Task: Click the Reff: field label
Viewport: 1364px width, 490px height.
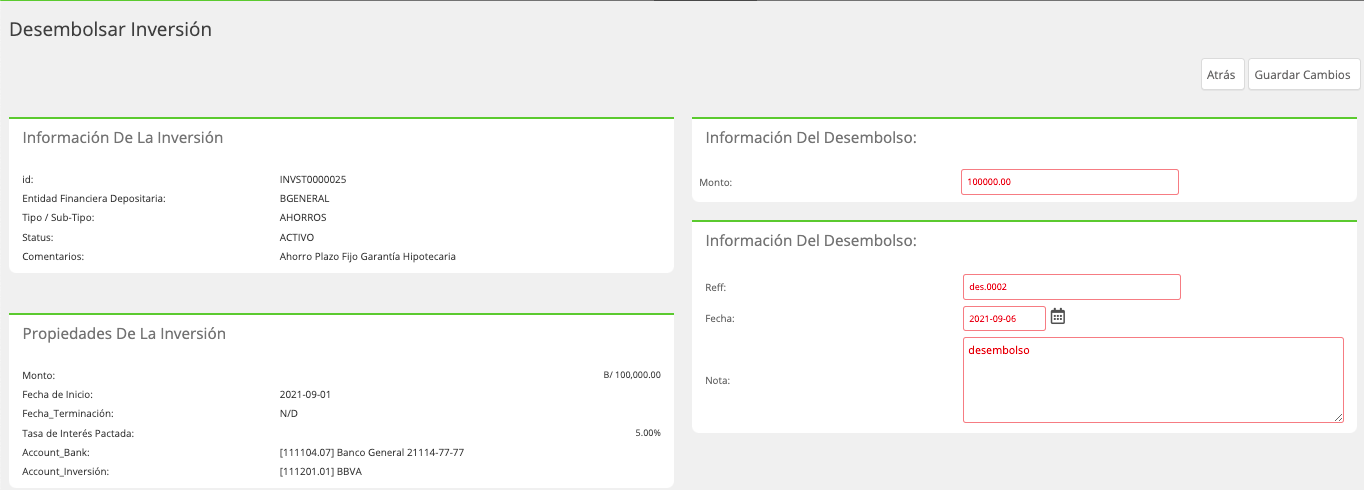Action: (x=716, y=288)
